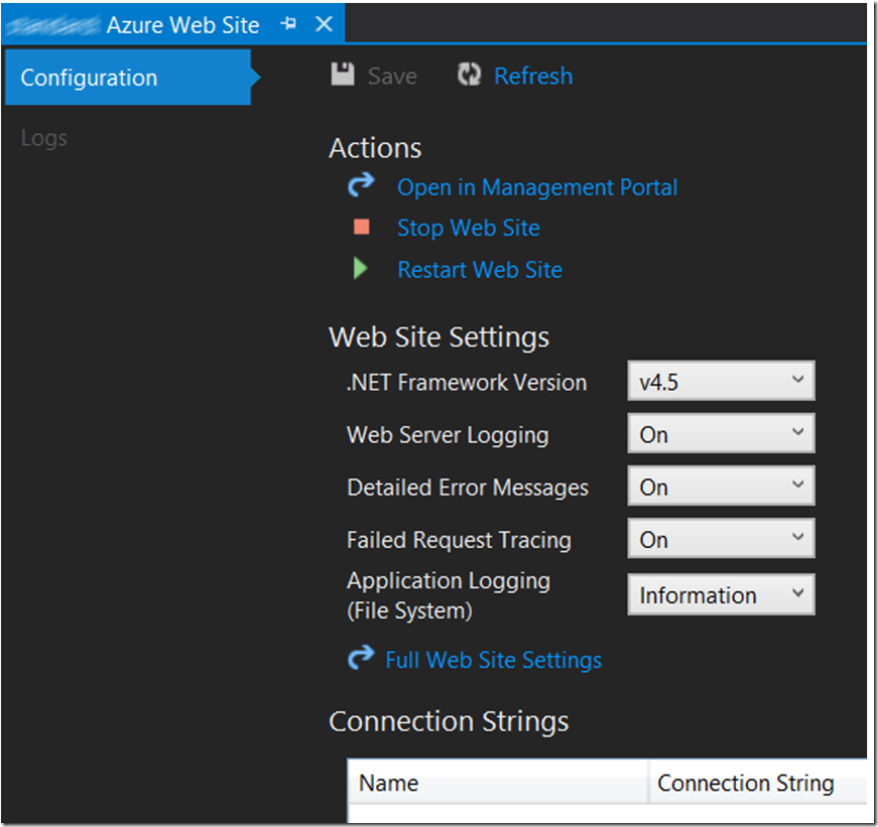The height and width of the screenshot is (827, 878).
Task: Click the Failed Request Tracing label
Action: [x=459, y=540]
